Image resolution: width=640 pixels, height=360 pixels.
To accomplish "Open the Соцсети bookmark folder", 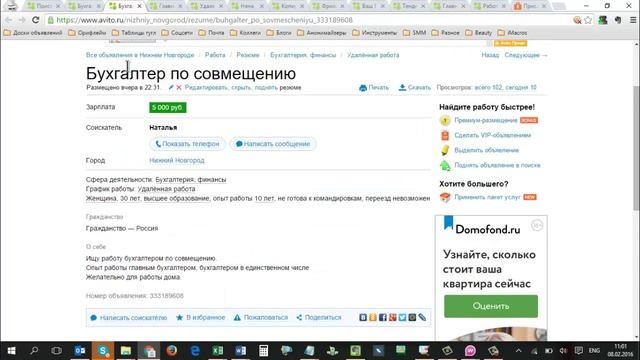I will 177,33.
